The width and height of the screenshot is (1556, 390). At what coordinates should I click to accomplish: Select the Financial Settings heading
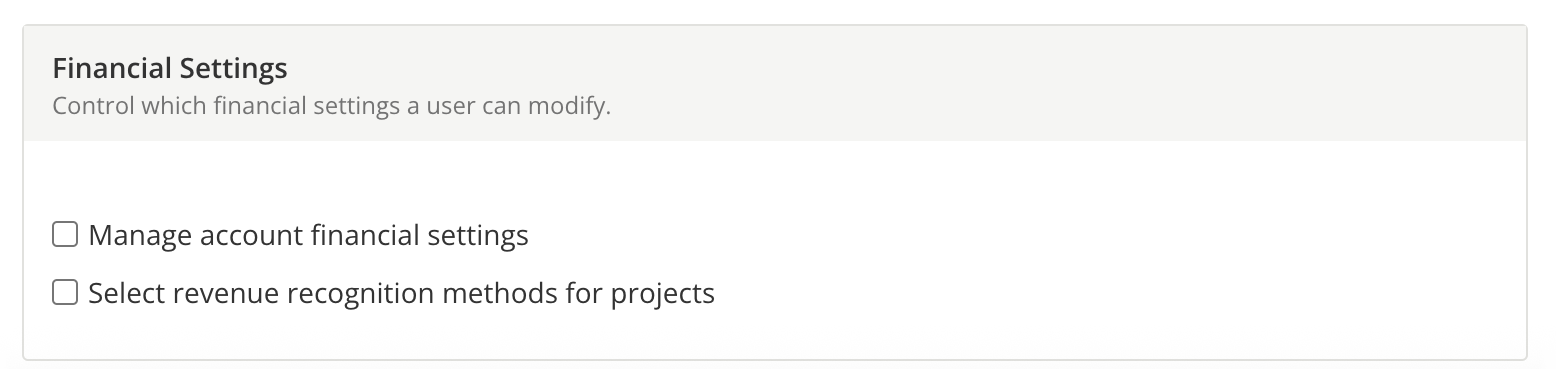pyautogui.click(x=170, y=69)
